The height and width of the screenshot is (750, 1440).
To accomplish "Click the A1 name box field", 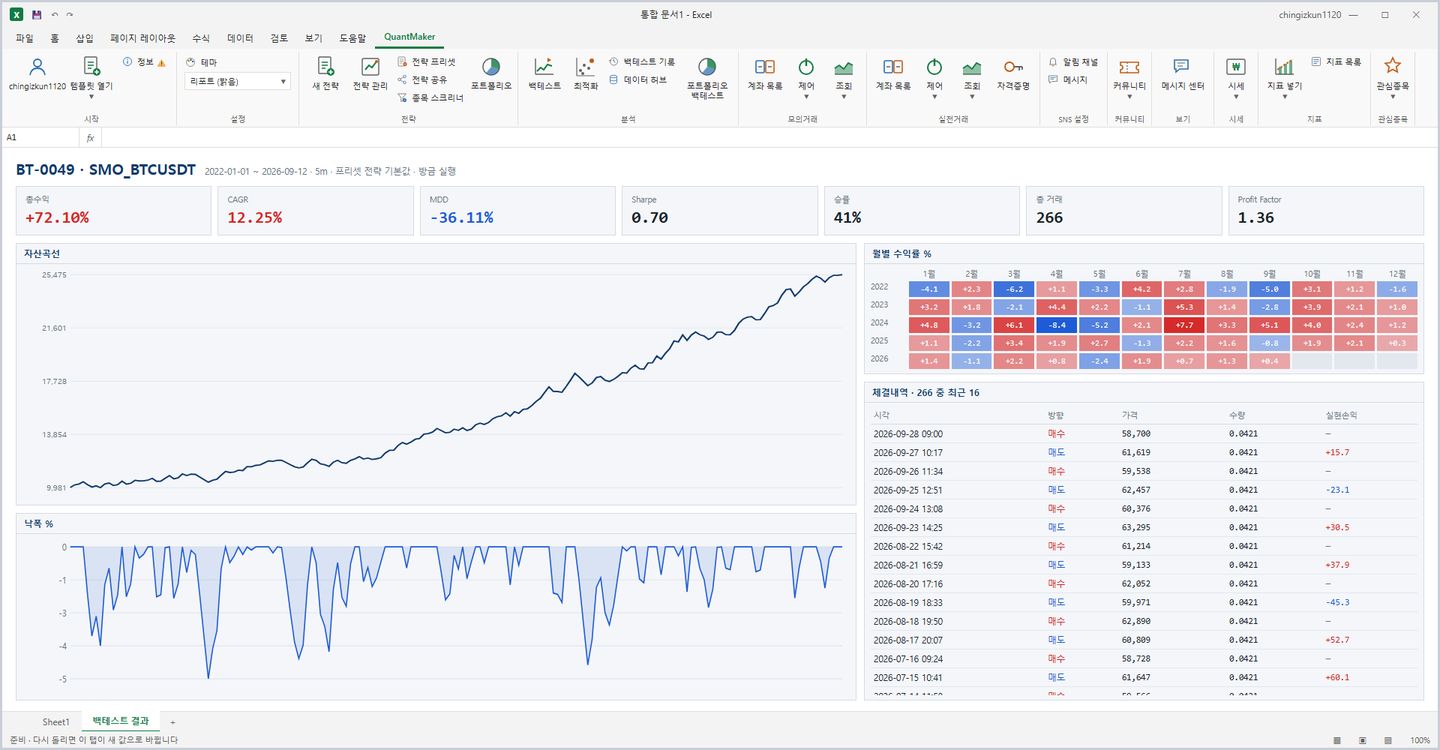I will [x=40, y=137].
